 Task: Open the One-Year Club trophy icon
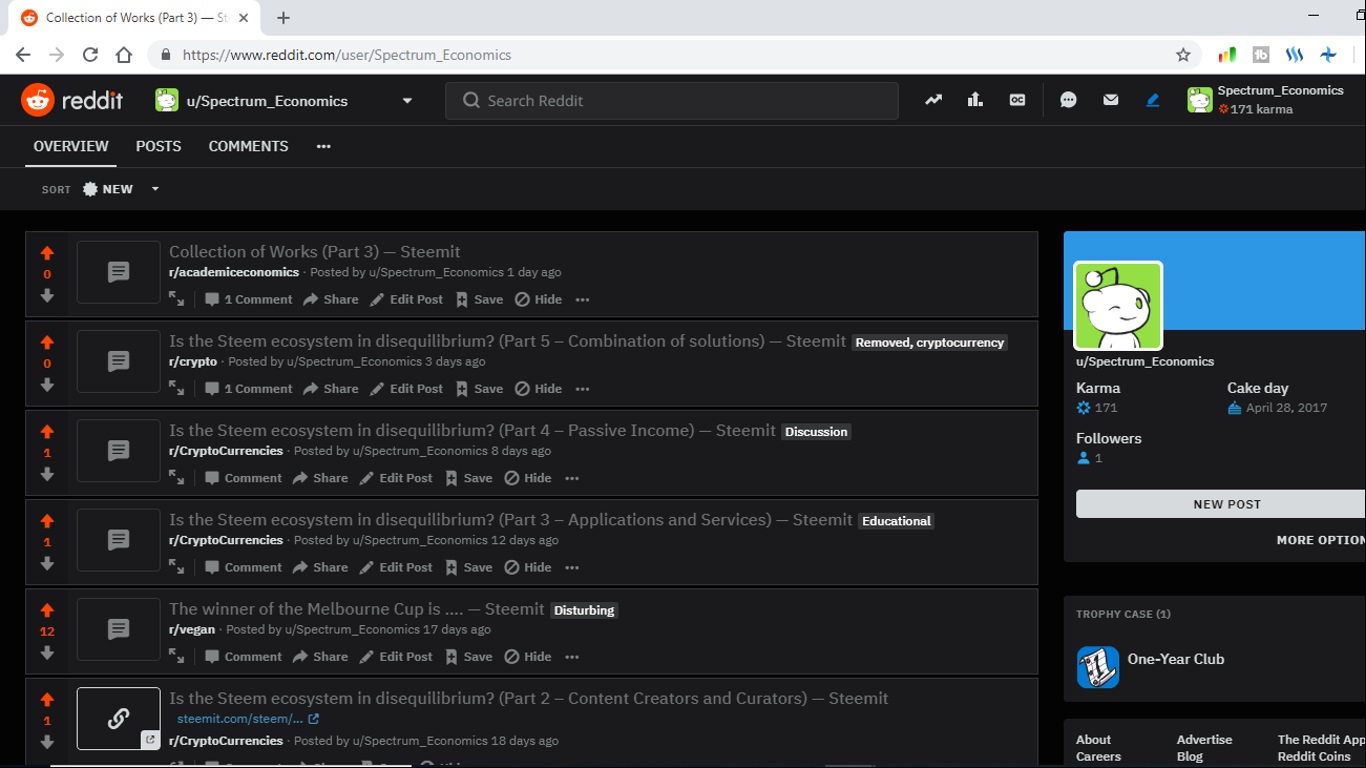click(1098, 667)
